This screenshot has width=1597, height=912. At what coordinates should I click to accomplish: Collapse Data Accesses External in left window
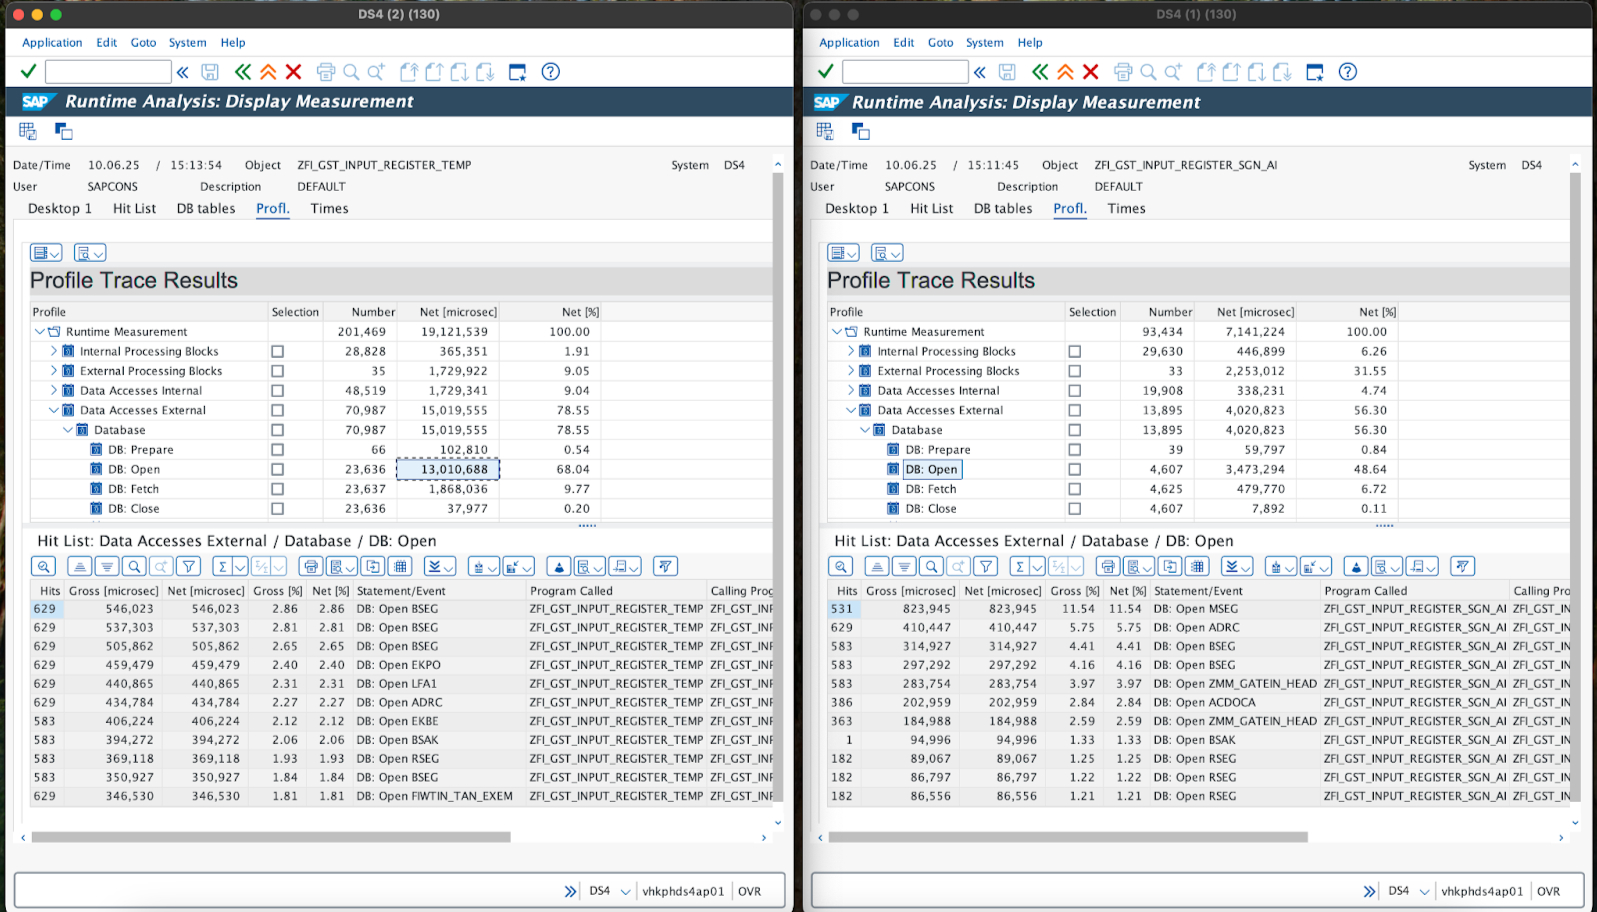(54, 410)
